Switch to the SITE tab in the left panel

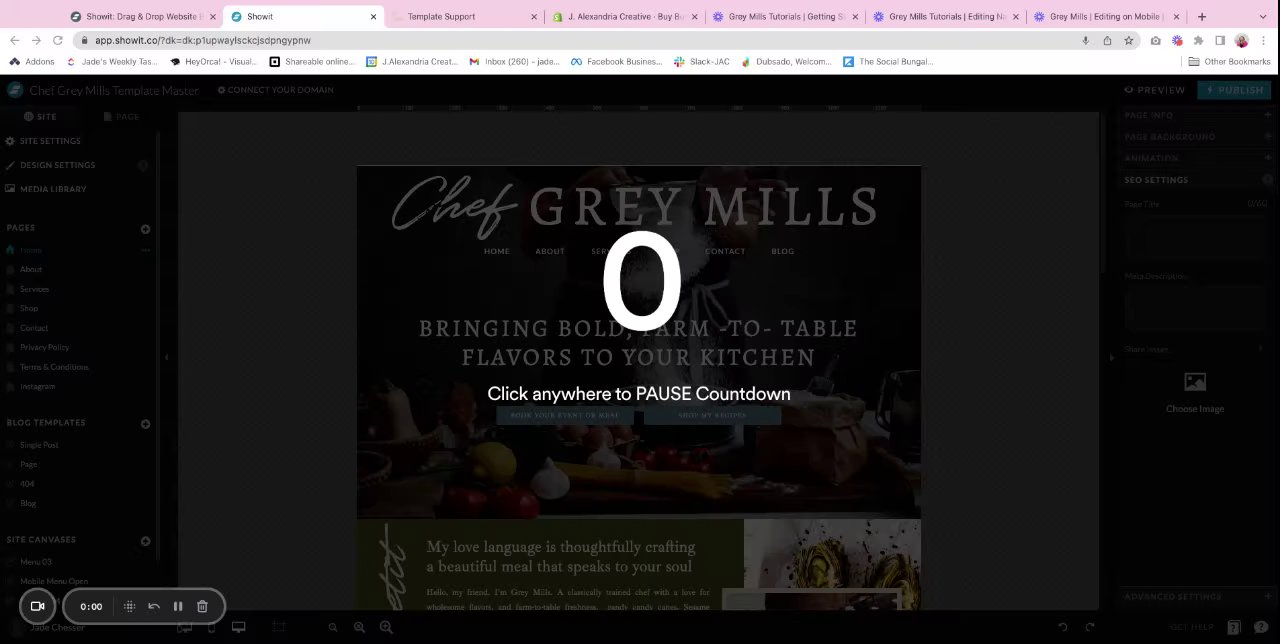point(40,116)
